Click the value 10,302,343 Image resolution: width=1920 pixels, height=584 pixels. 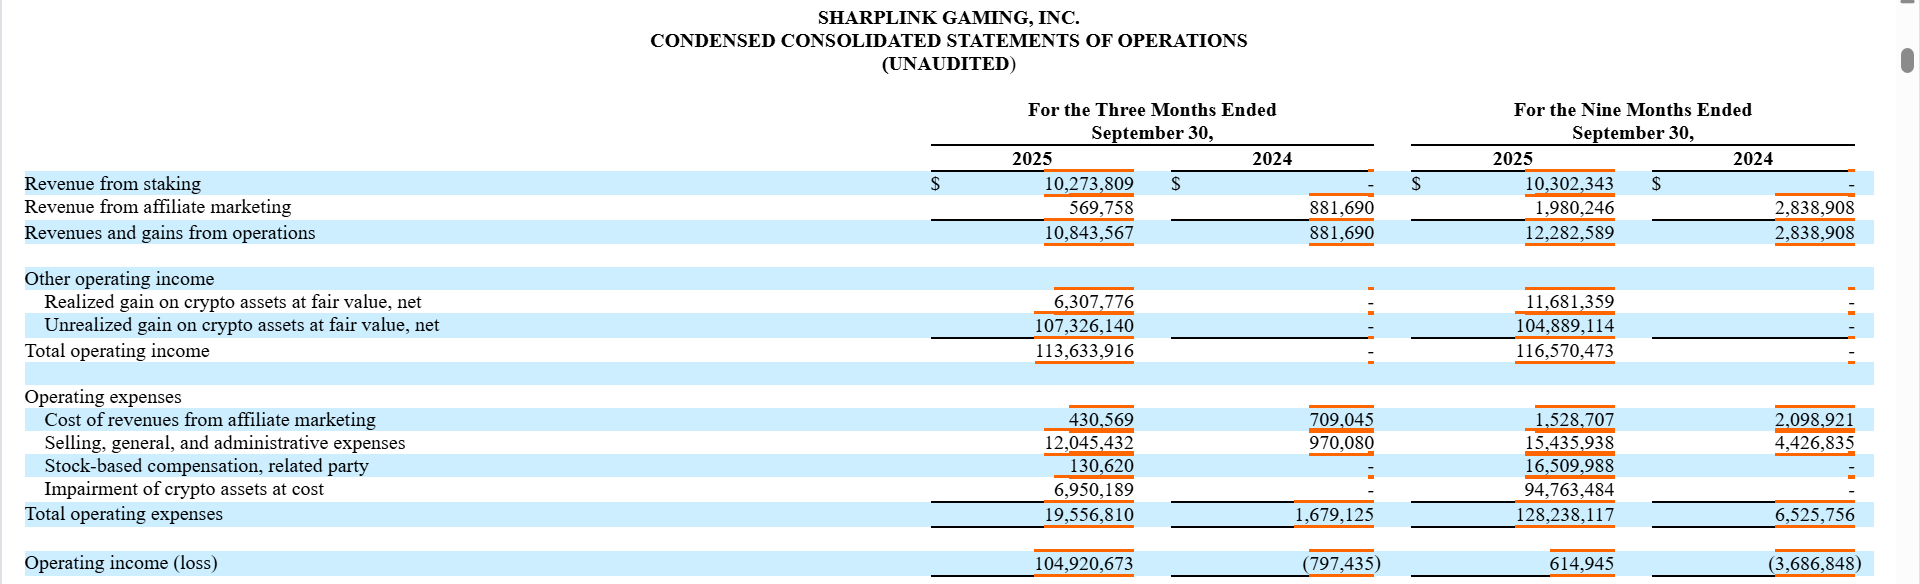pos(1569,184)
